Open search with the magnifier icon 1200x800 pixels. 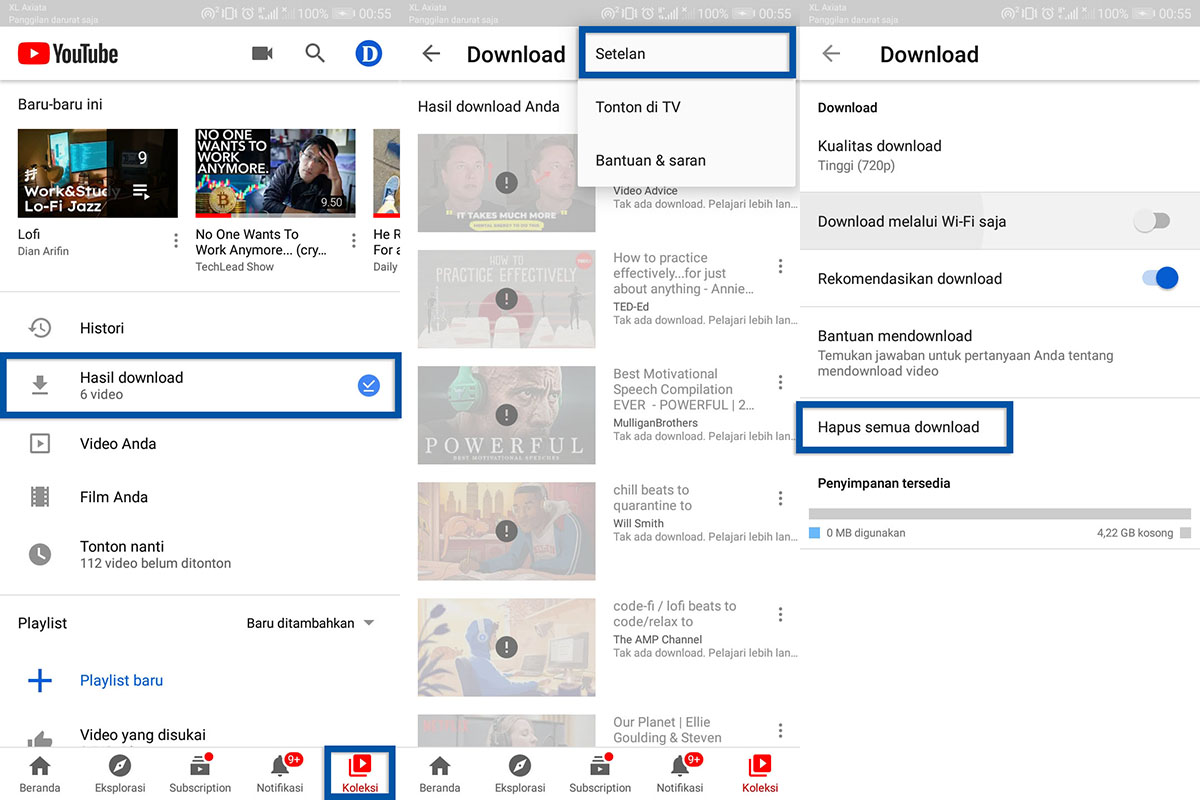pyautogui.click(x=315, y=54)
